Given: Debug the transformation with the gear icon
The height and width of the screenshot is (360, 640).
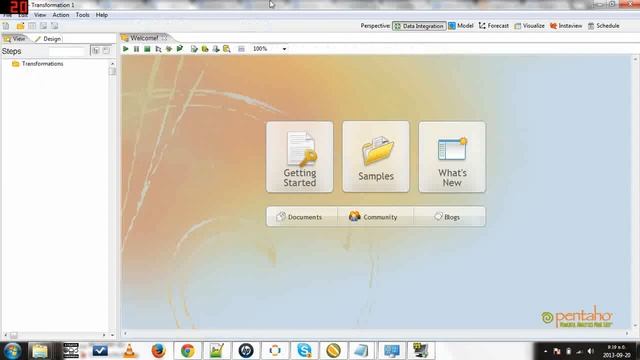Looking at the screenshot, I should click(169, 49).
